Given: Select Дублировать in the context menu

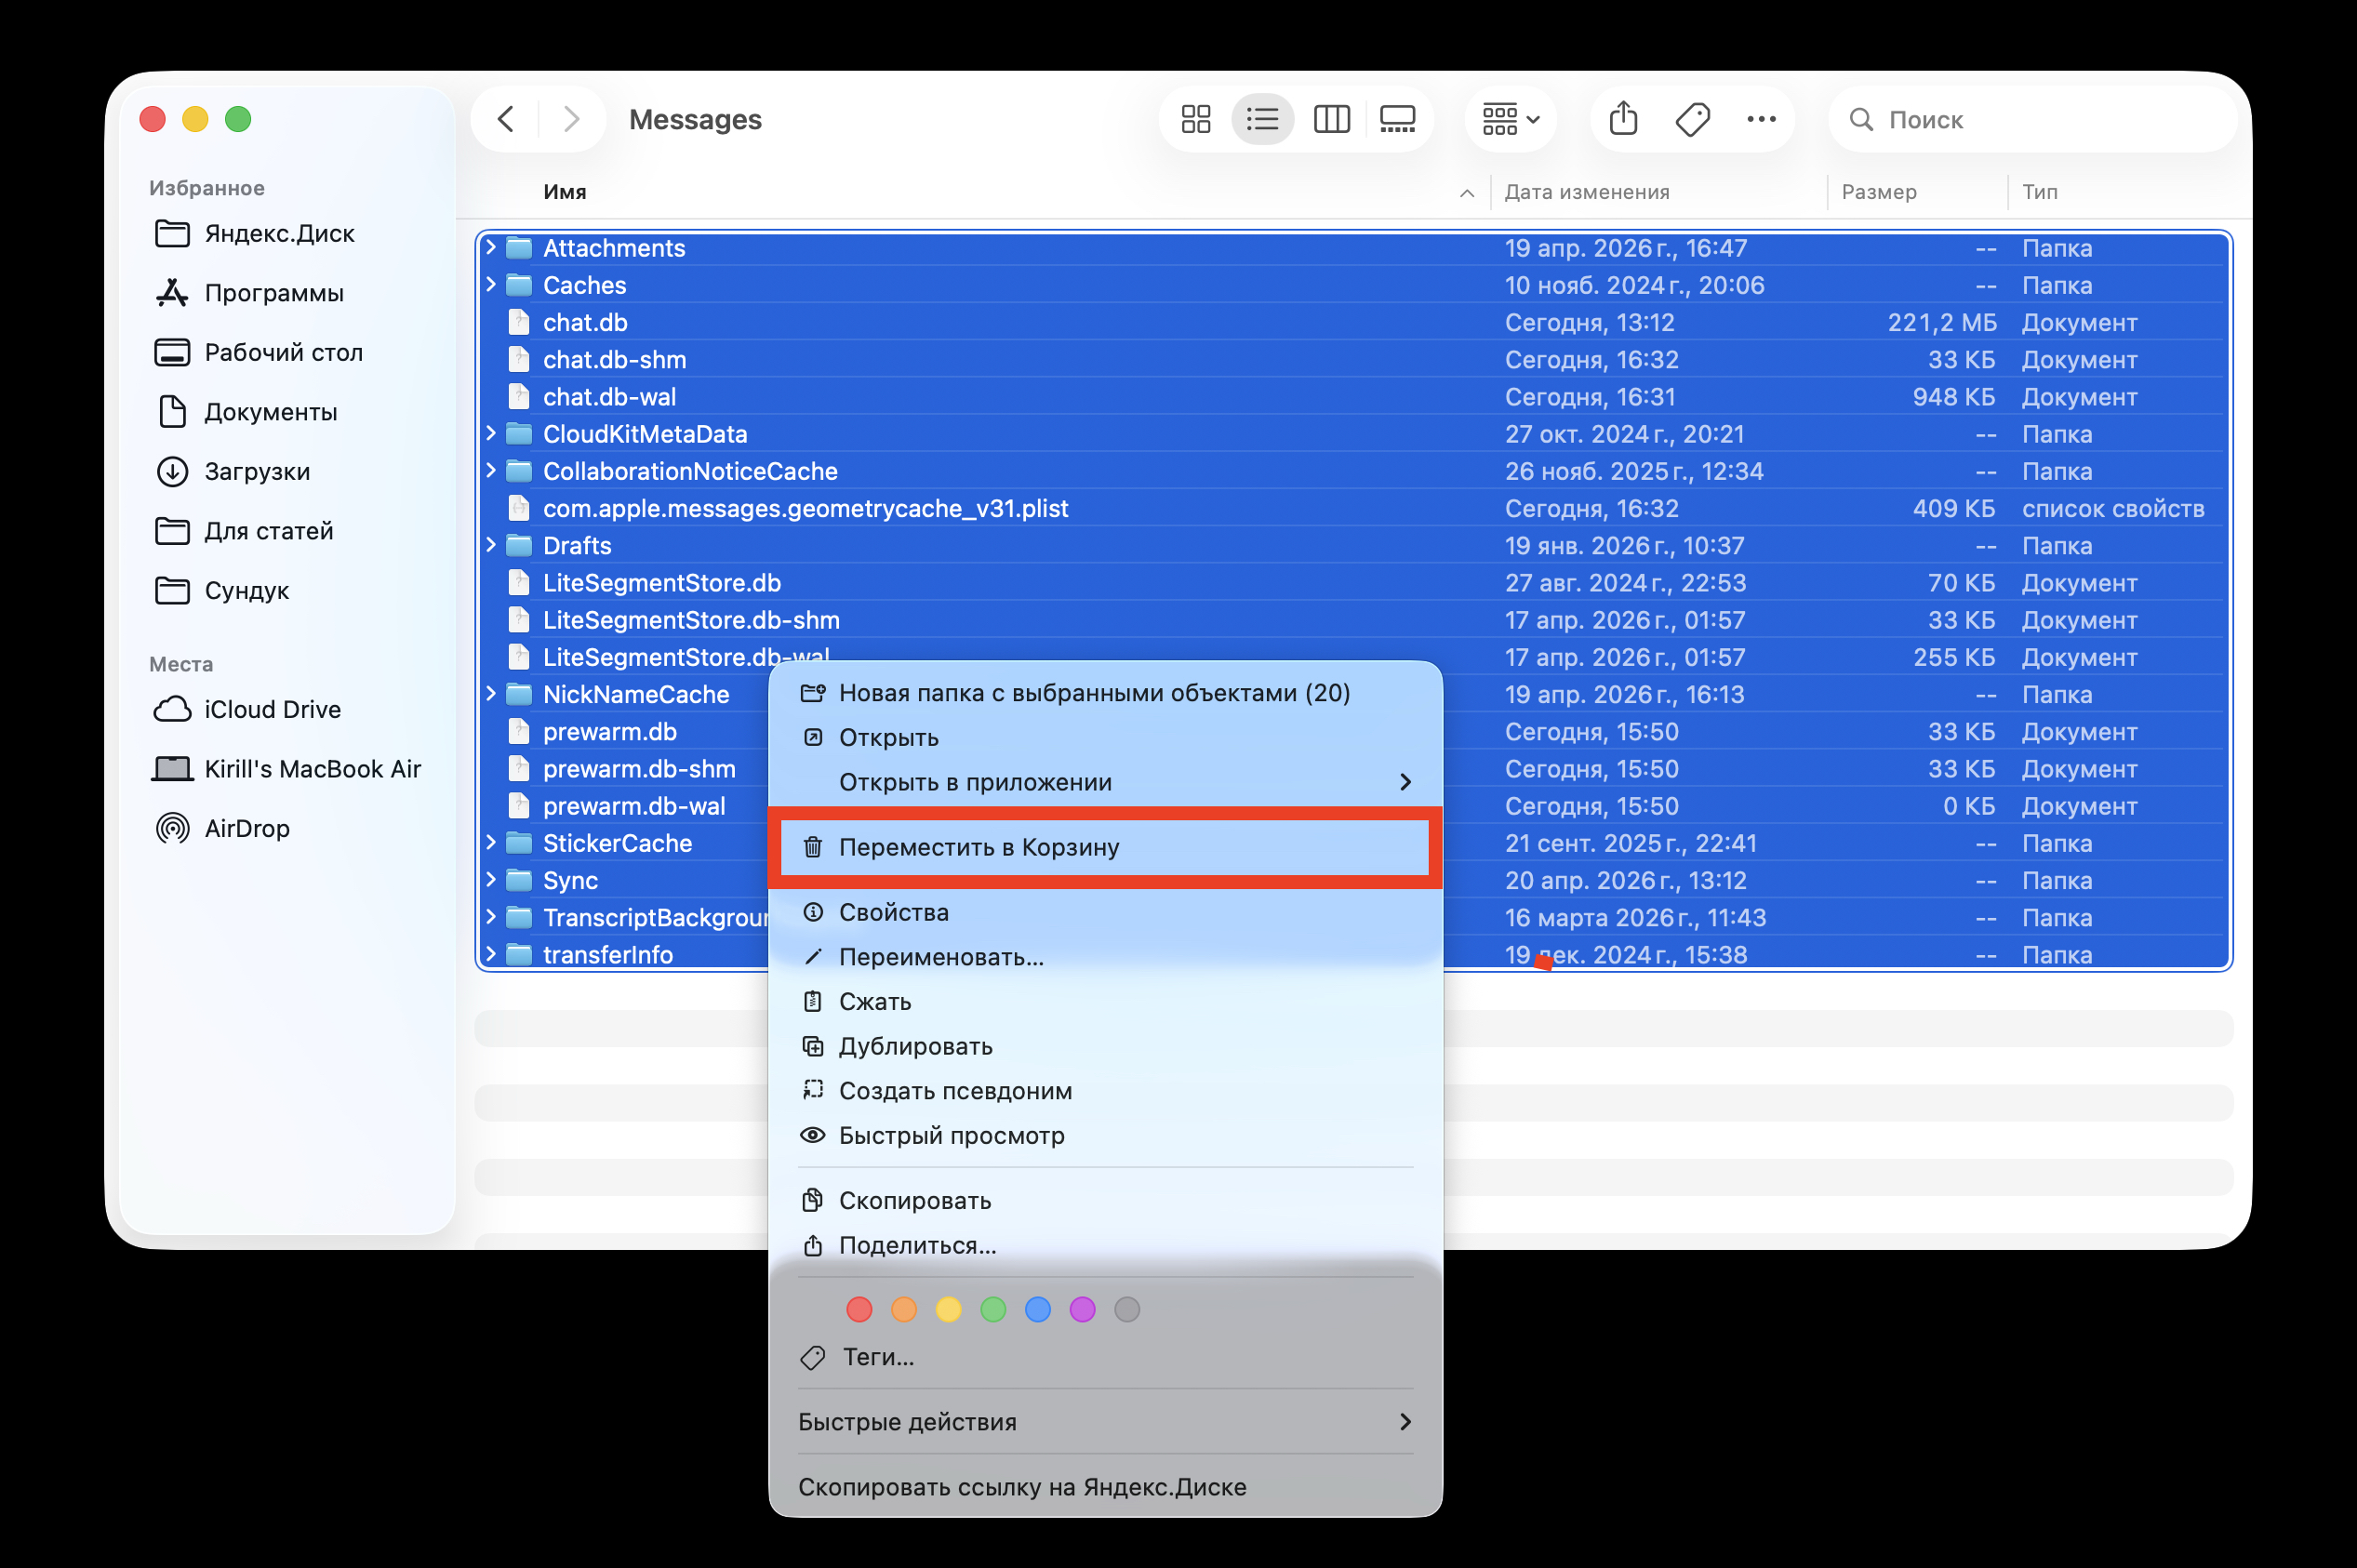Looking at the screenshot, I should pyautogui.click(x=915, y=1046).
